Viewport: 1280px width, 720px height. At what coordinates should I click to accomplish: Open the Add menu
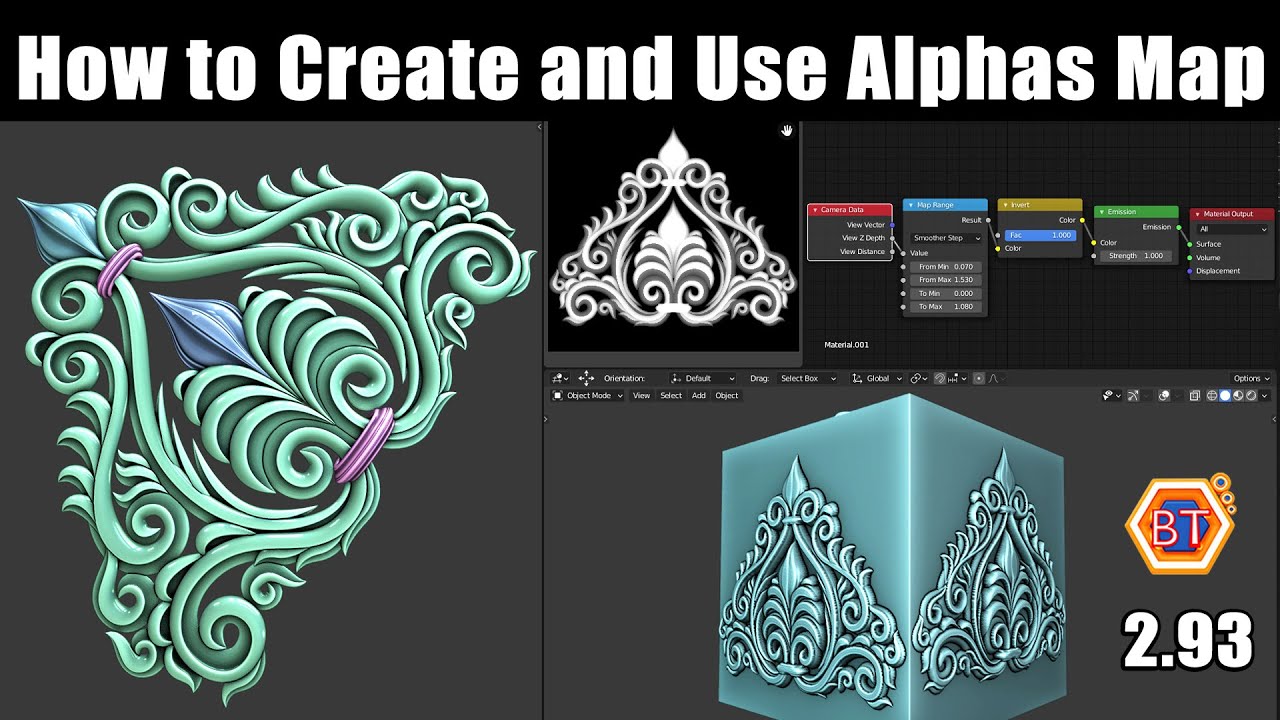pyautogui.click(x=699, y=395)
